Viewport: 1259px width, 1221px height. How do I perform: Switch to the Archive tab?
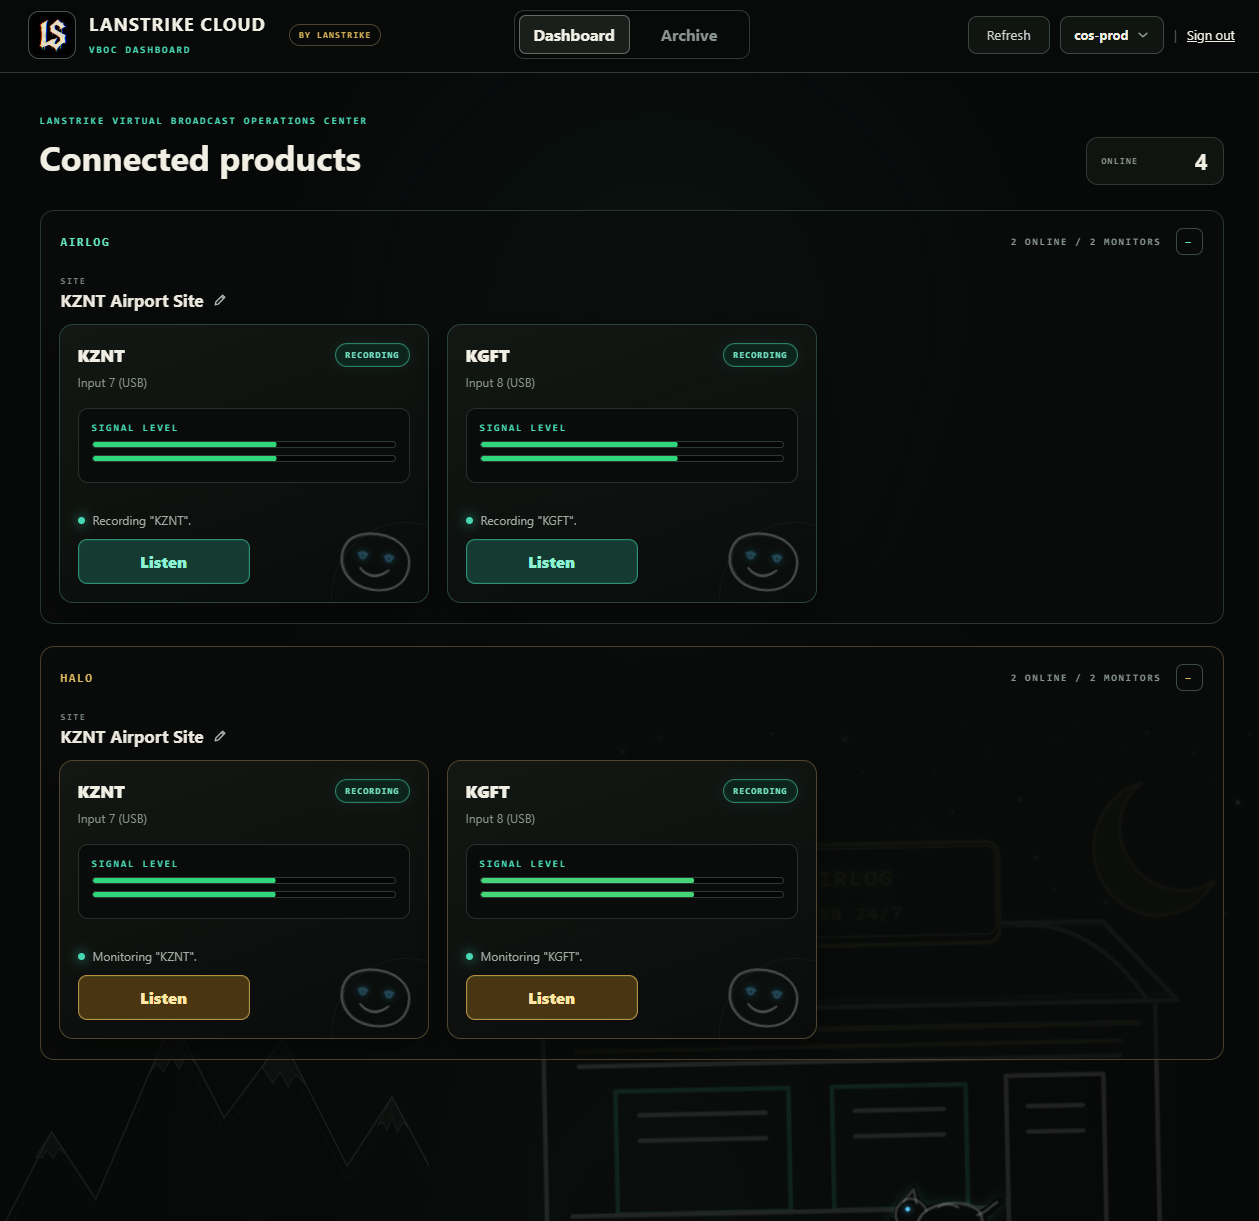[x=689, y=35]
